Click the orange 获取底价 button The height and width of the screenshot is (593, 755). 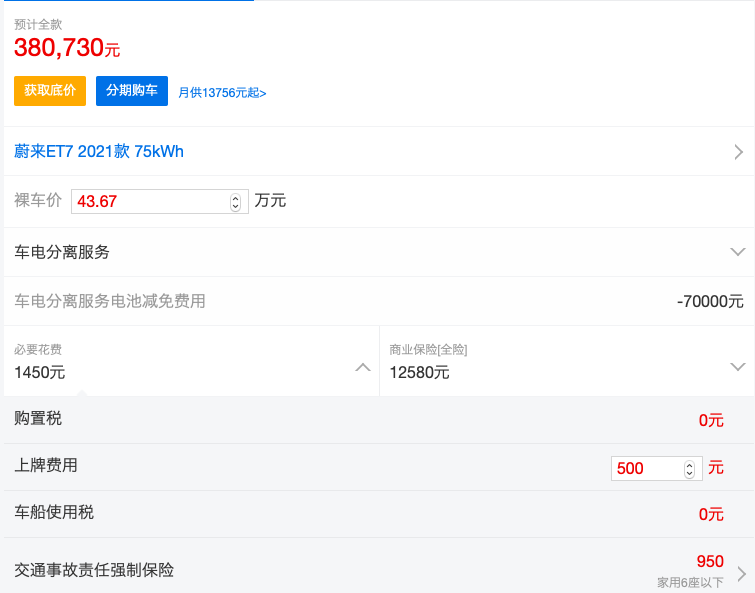[50, 90]
